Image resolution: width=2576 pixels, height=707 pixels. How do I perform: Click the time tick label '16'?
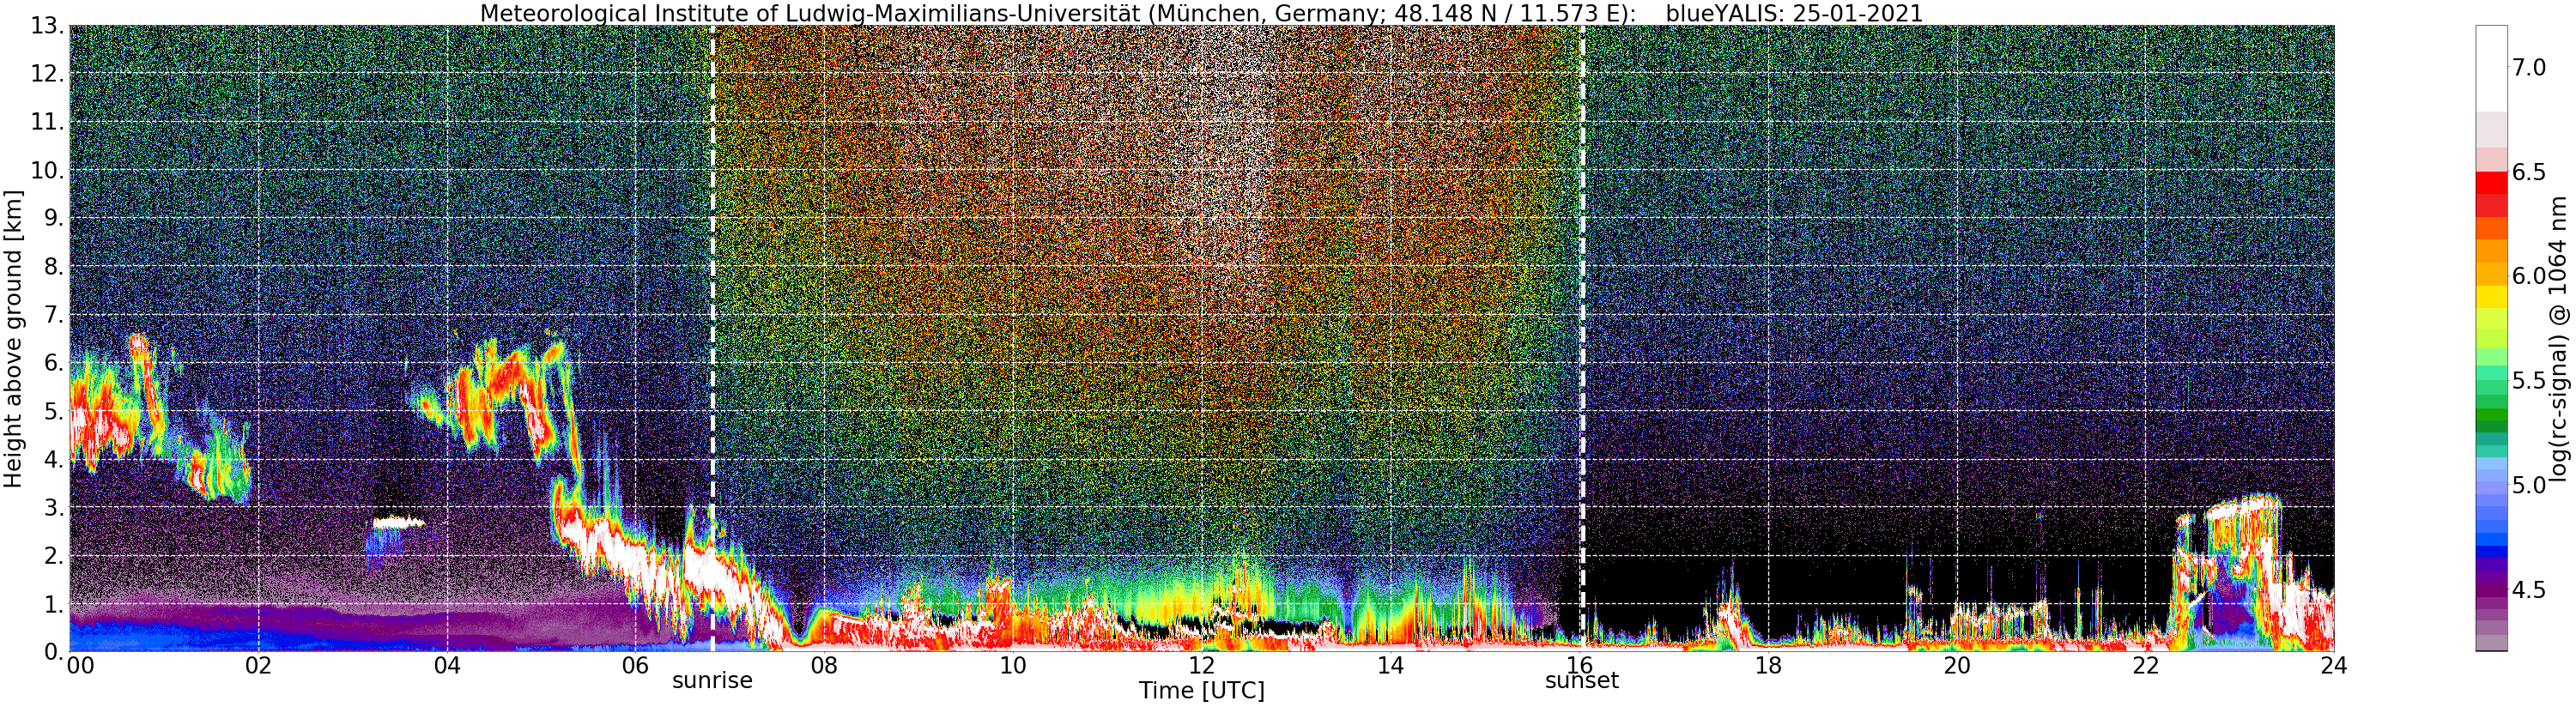click(1579, 667)
